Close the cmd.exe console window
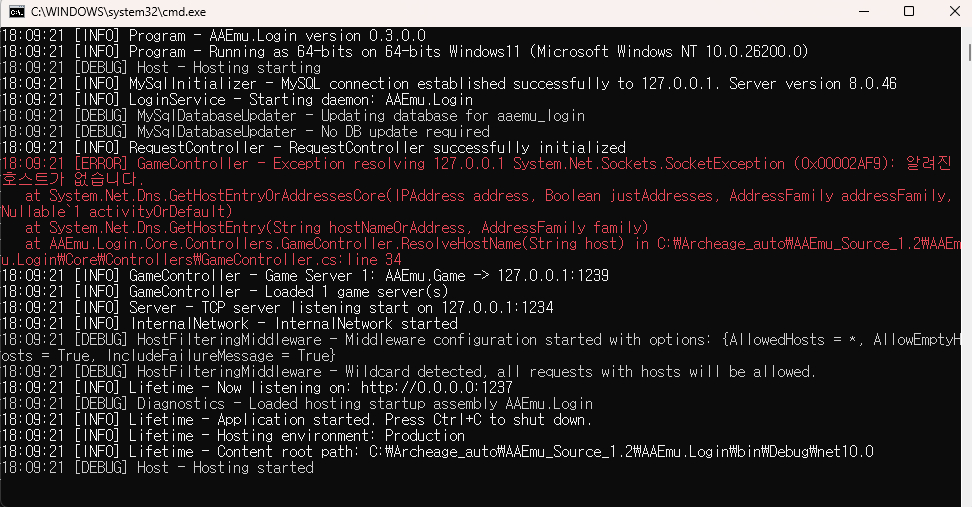 (x=954, y=12)
